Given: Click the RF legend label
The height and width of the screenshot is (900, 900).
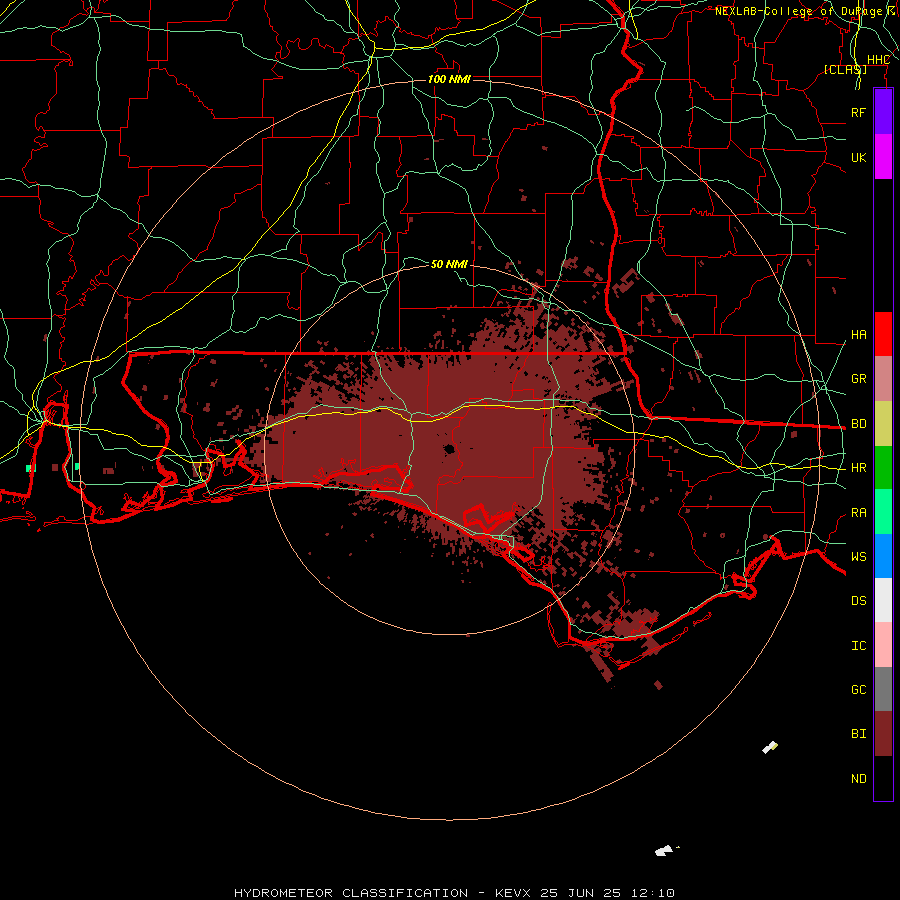Looking at the screenshot, I should pyautogui.click(x=859, y=112).
